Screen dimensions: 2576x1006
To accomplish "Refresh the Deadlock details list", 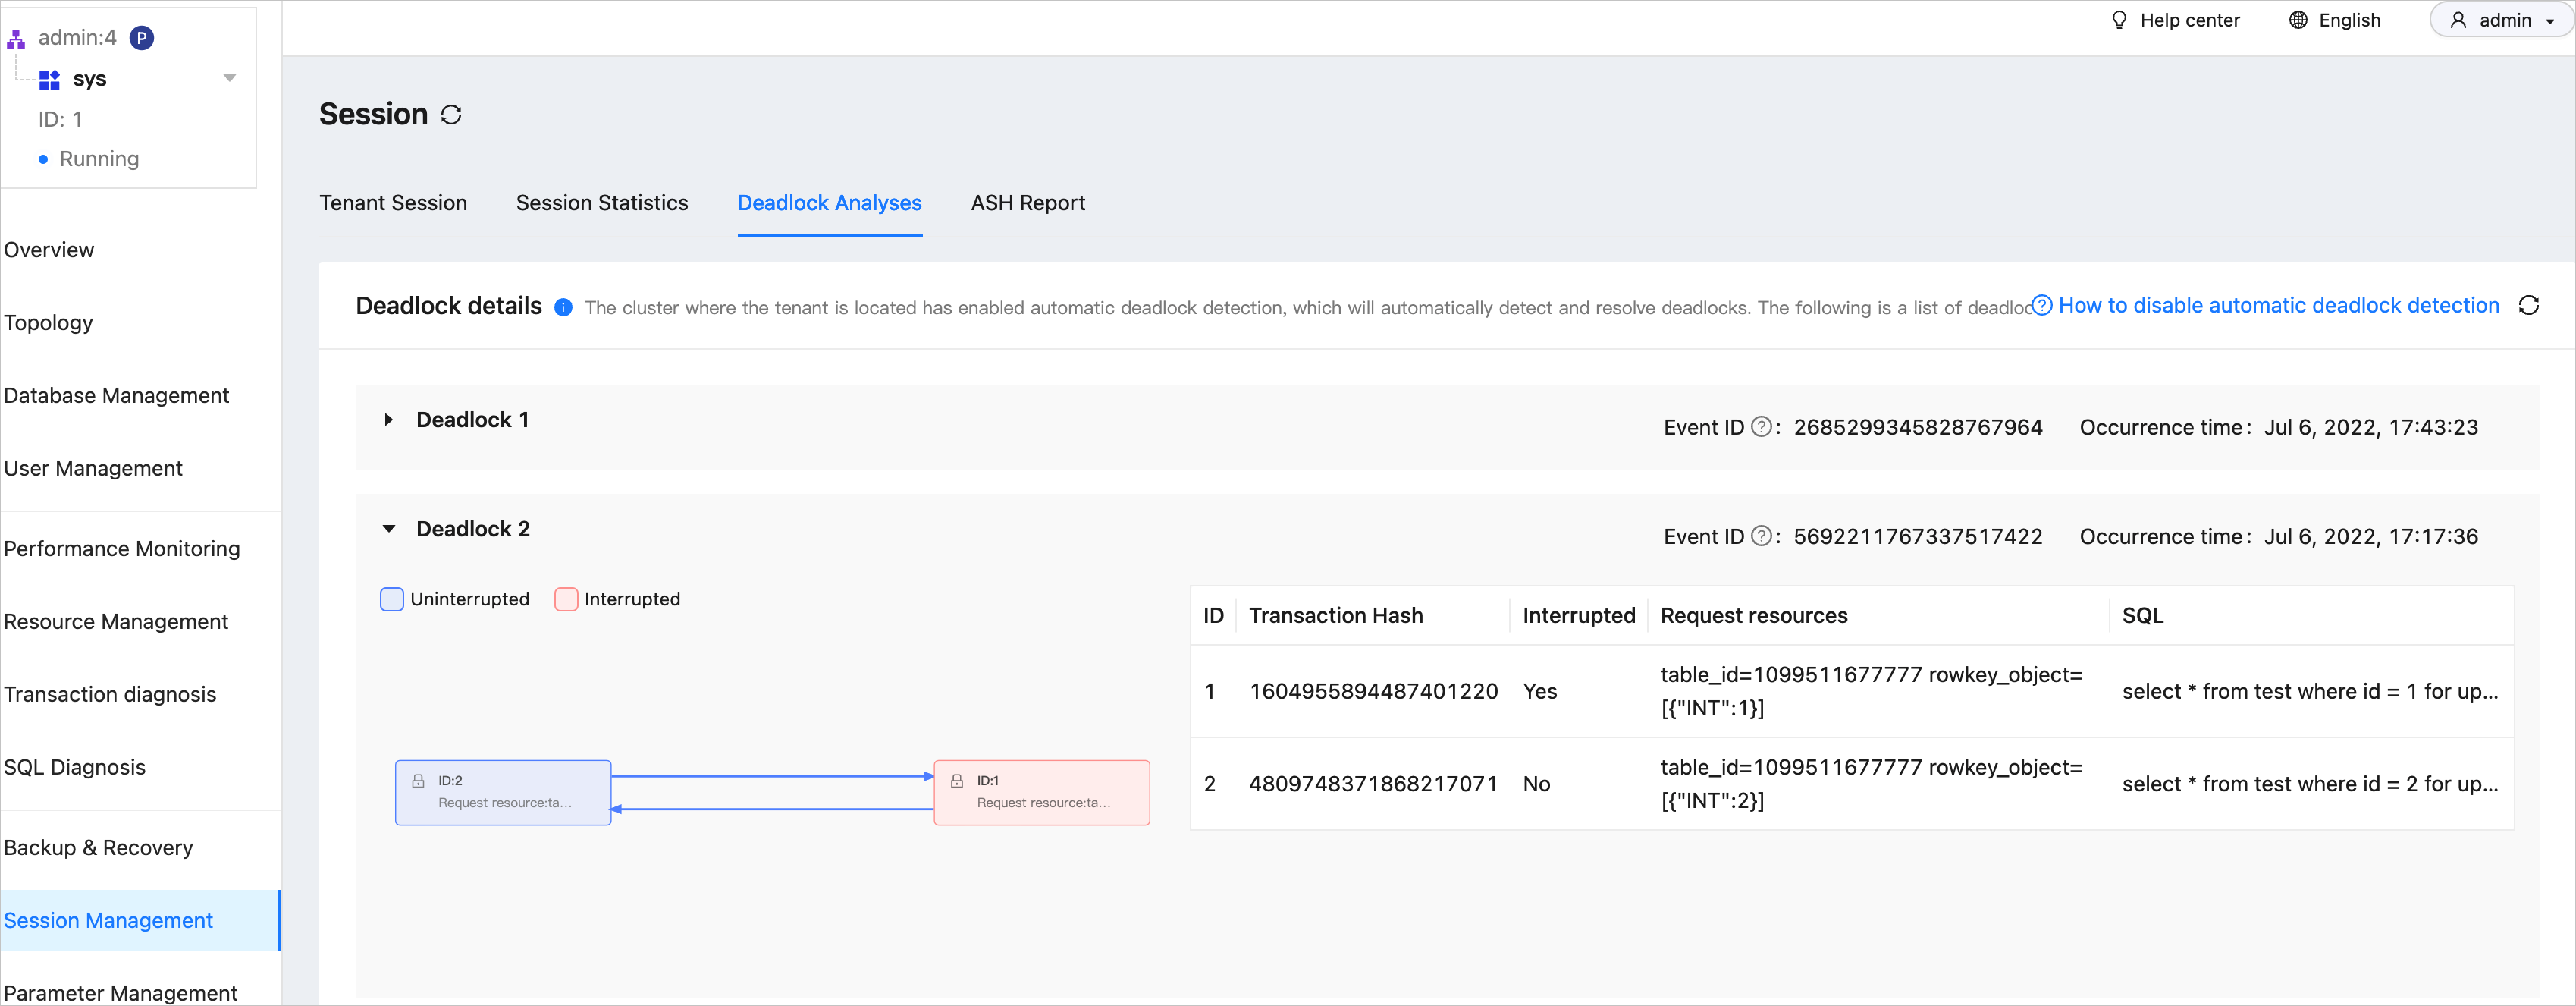I will coord(2528,306).
